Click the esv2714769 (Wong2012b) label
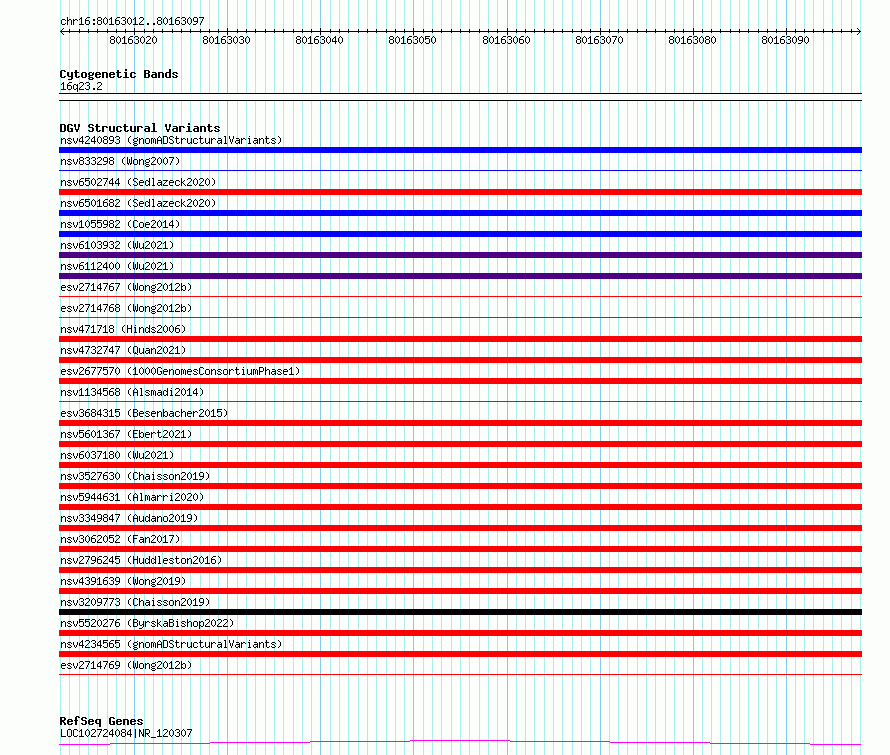Screen dimensions: 890x755 coord(126,665)
